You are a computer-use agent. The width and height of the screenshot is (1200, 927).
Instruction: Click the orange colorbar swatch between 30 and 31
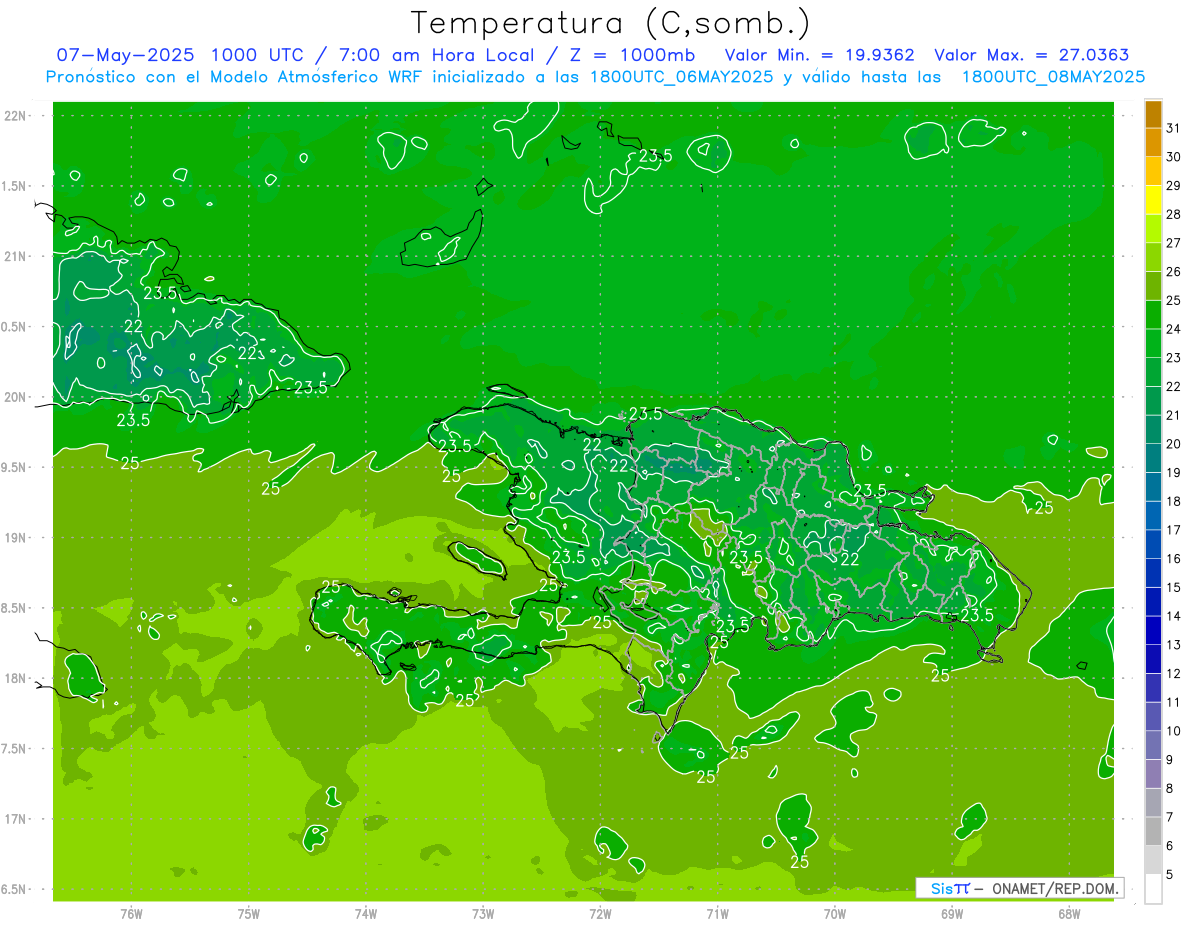pyautogui.click(x=1153, y=143)
